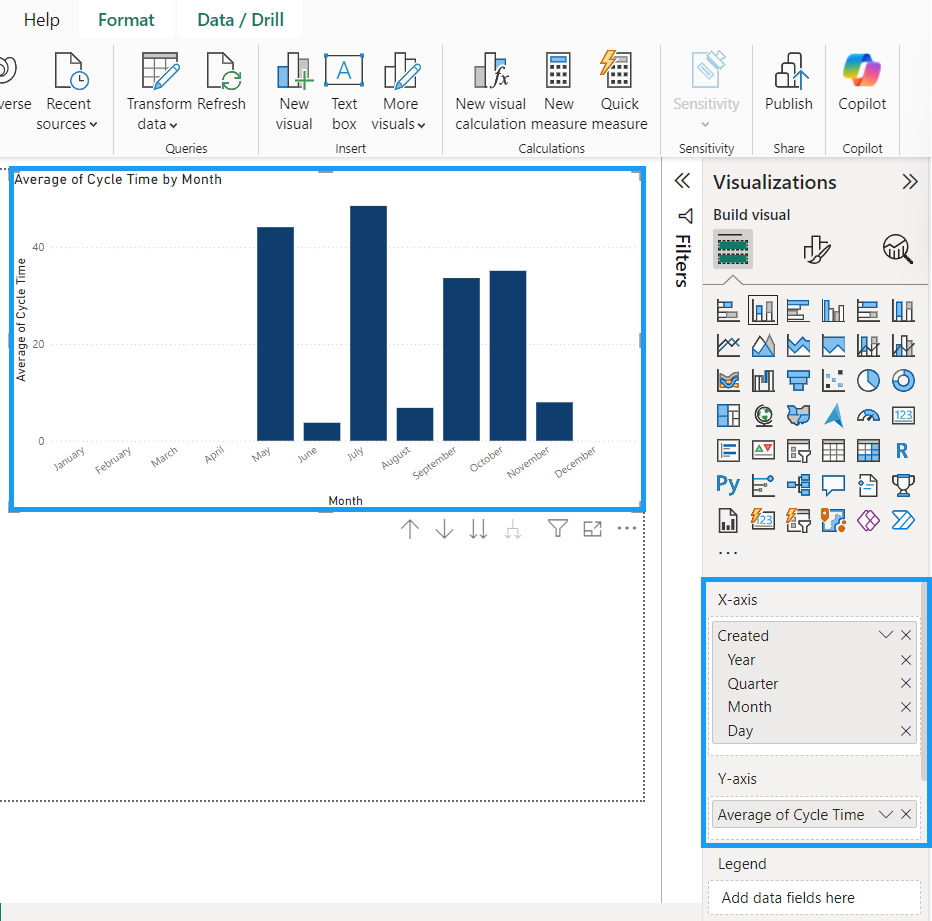Click the funnel chart visualization
The width and height of the screenshot is (932, 921).
[798, 380]
